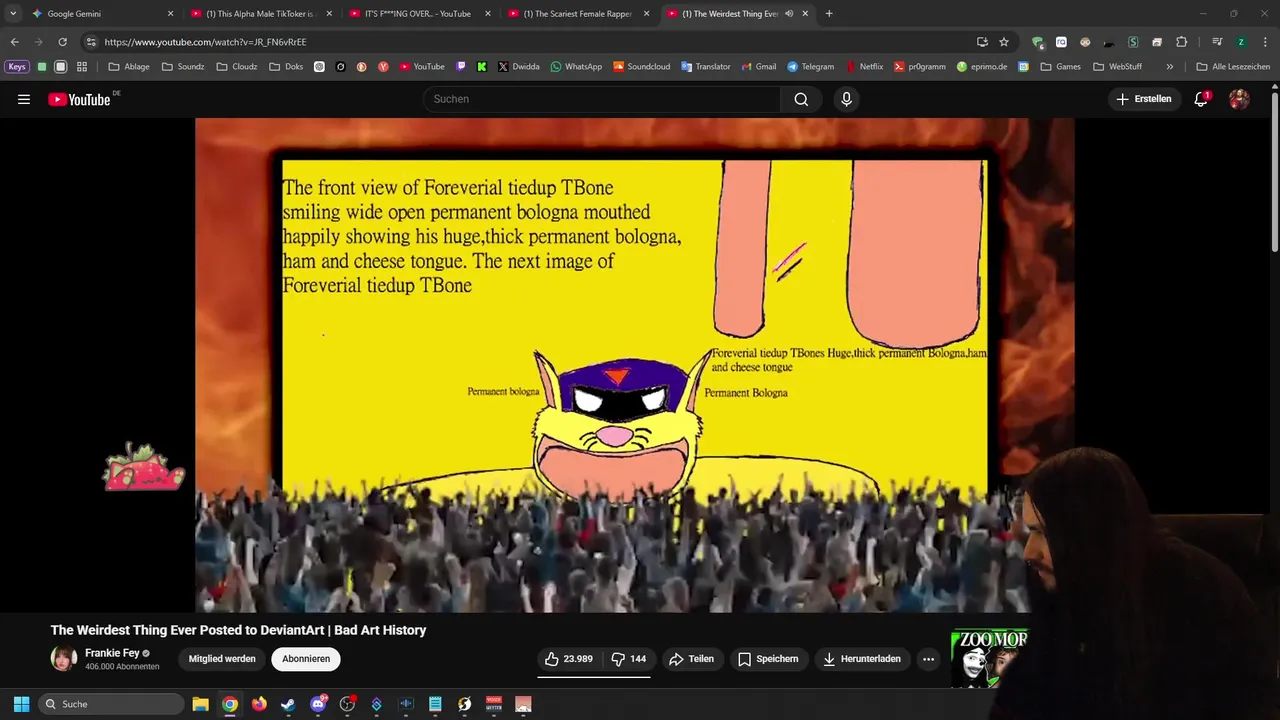Open YouTube notifications bell

click(x=1201, y=99)
